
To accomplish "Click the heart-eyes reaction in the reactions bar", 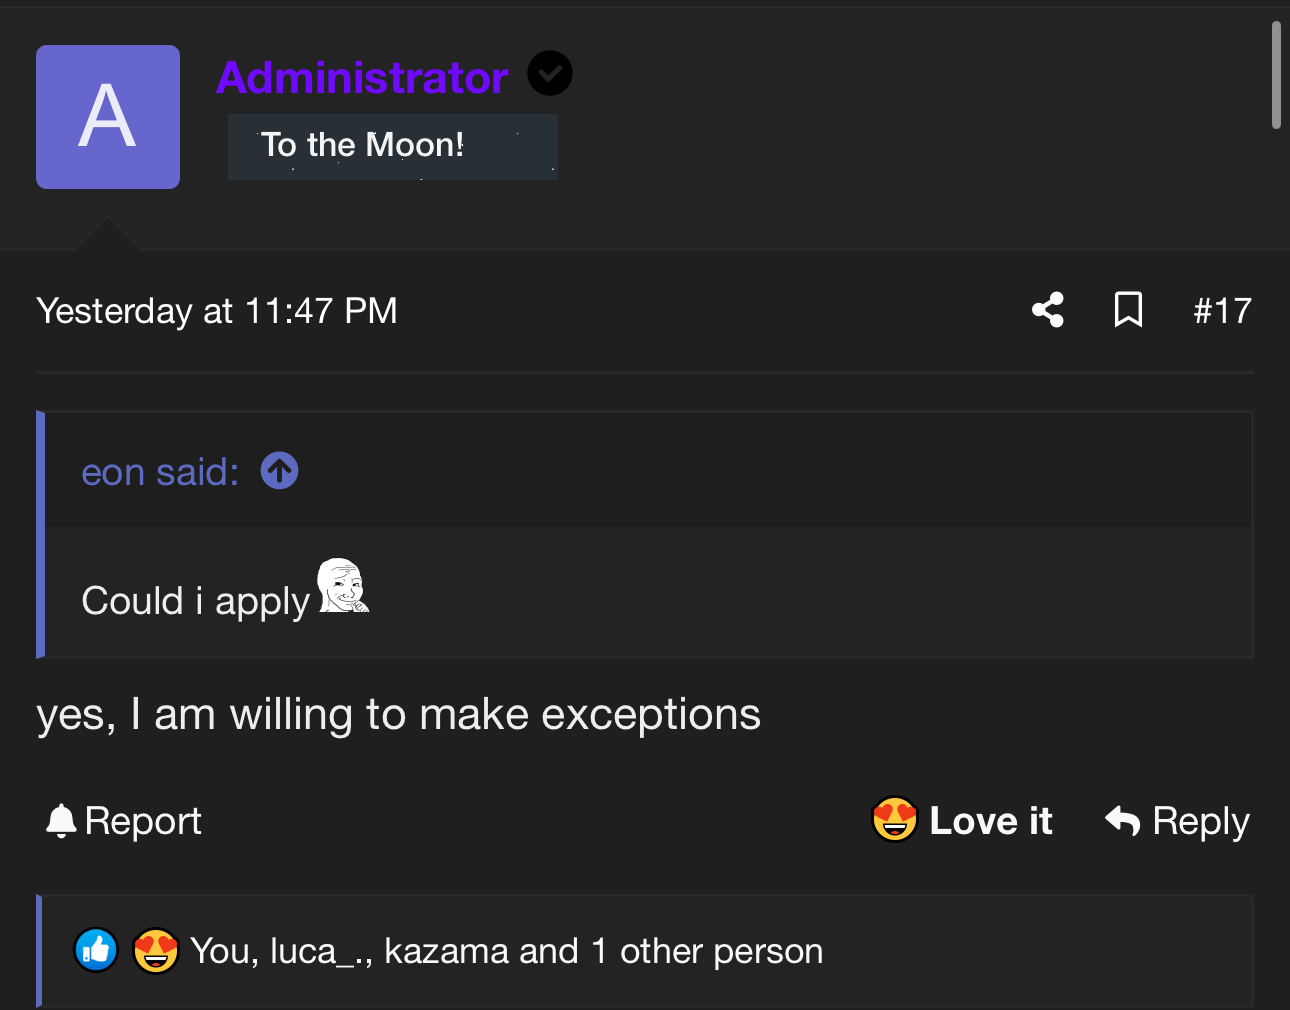I will pos(156,950).
